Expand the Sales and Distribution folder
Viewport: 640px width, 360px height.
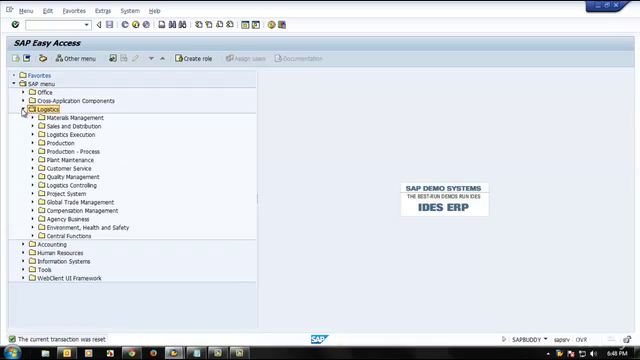pyautogui.click(x=33, y=126)
